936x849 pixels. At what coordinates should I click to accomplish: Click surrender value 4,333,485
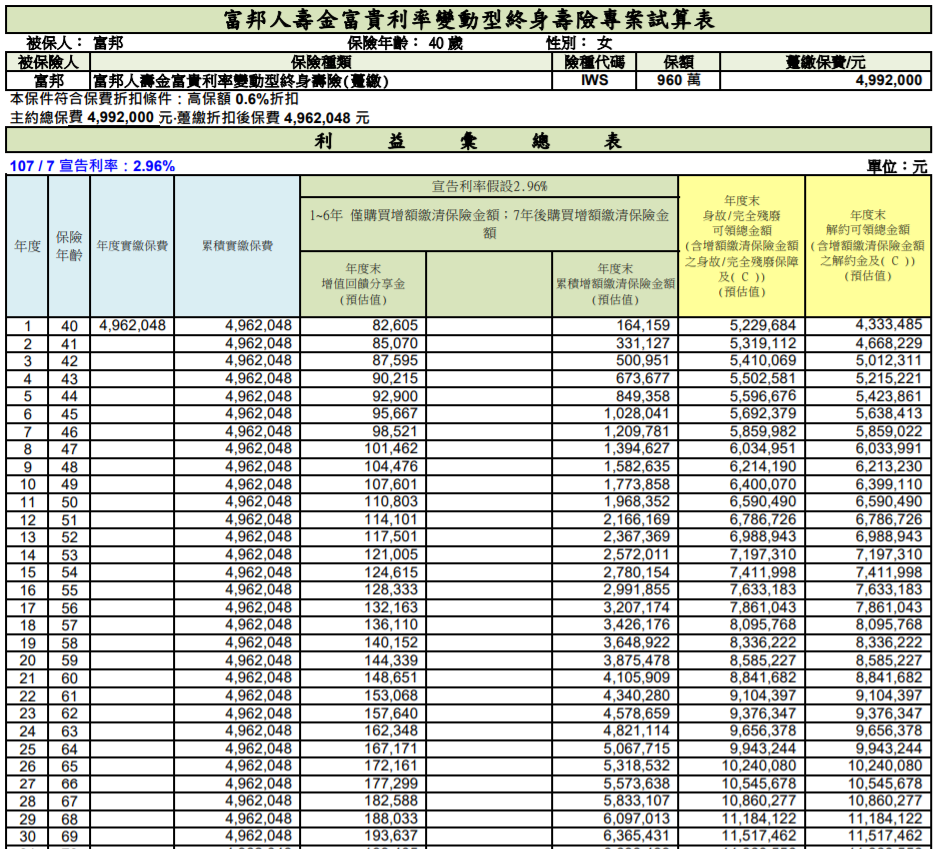888,325
